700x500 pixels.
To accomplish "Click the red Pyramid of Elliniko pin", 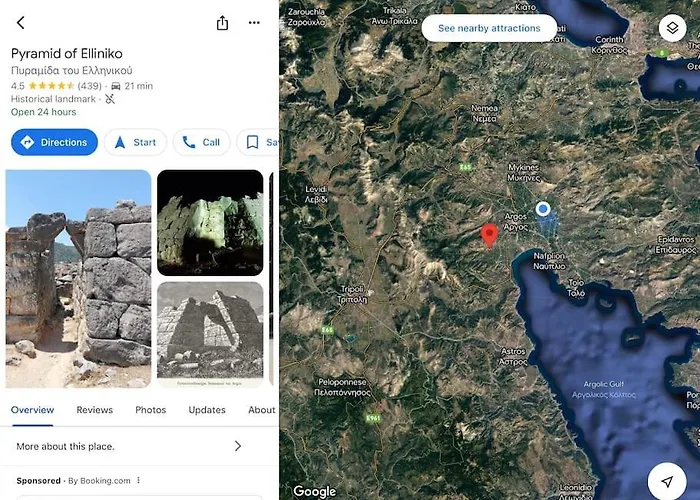I will point(489,236).
